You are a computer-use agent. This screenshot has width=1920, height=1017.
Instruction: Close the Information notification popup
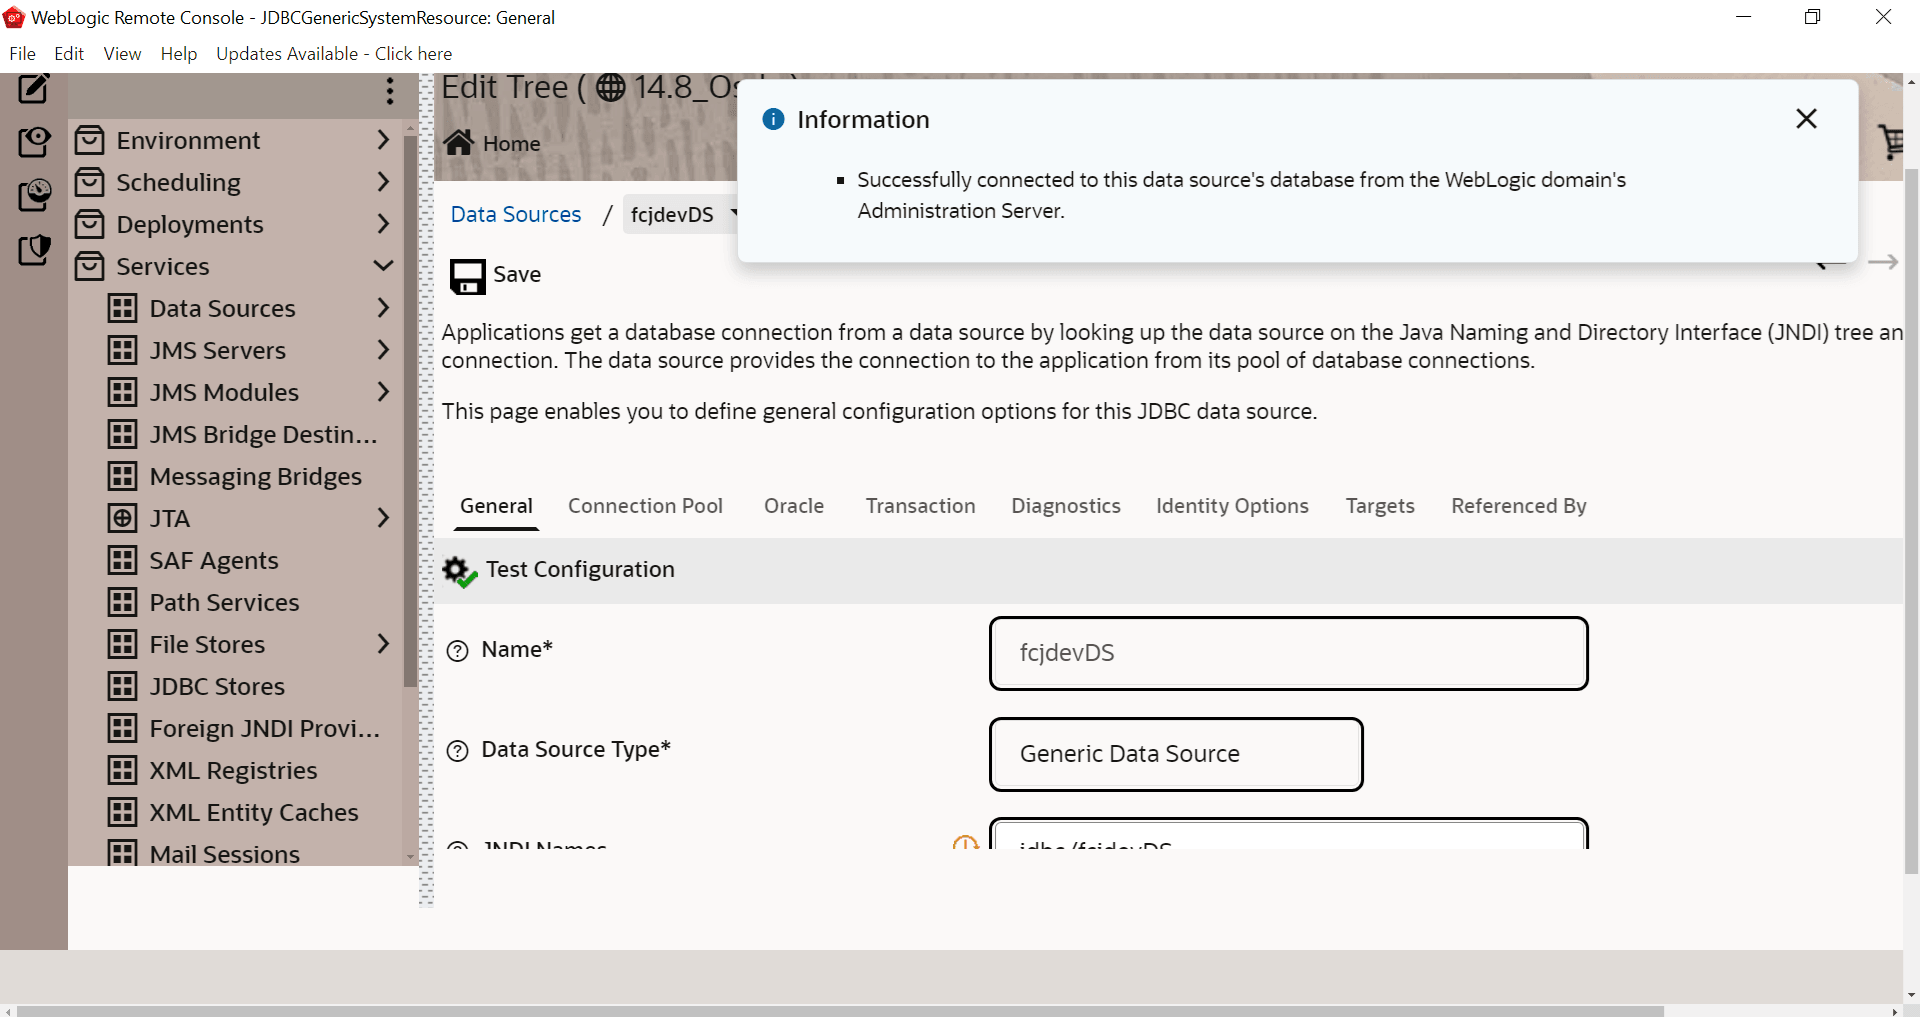coord(1806,119)
